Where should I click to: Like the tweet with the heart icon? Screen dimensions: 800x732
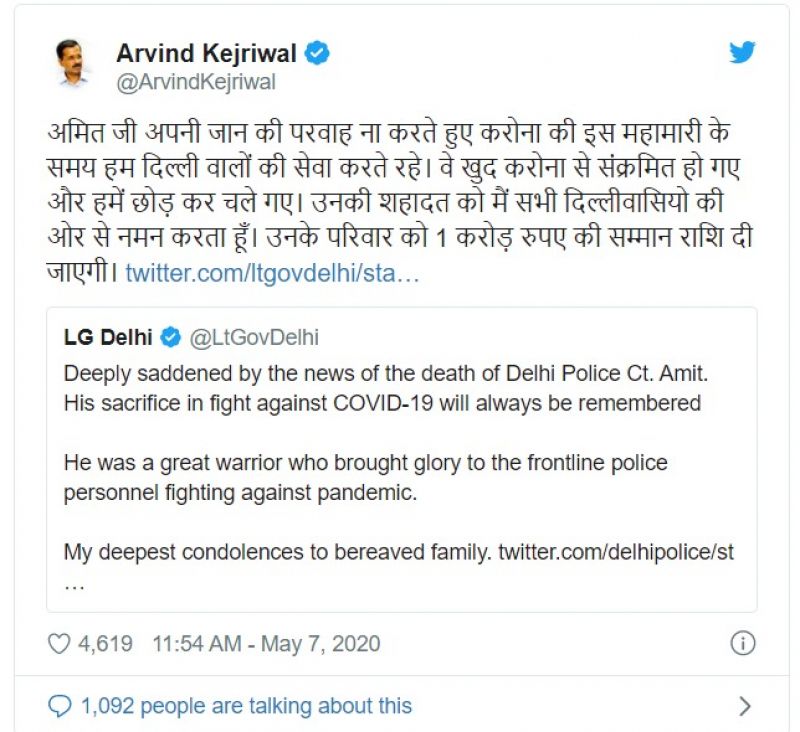[58, 643]
